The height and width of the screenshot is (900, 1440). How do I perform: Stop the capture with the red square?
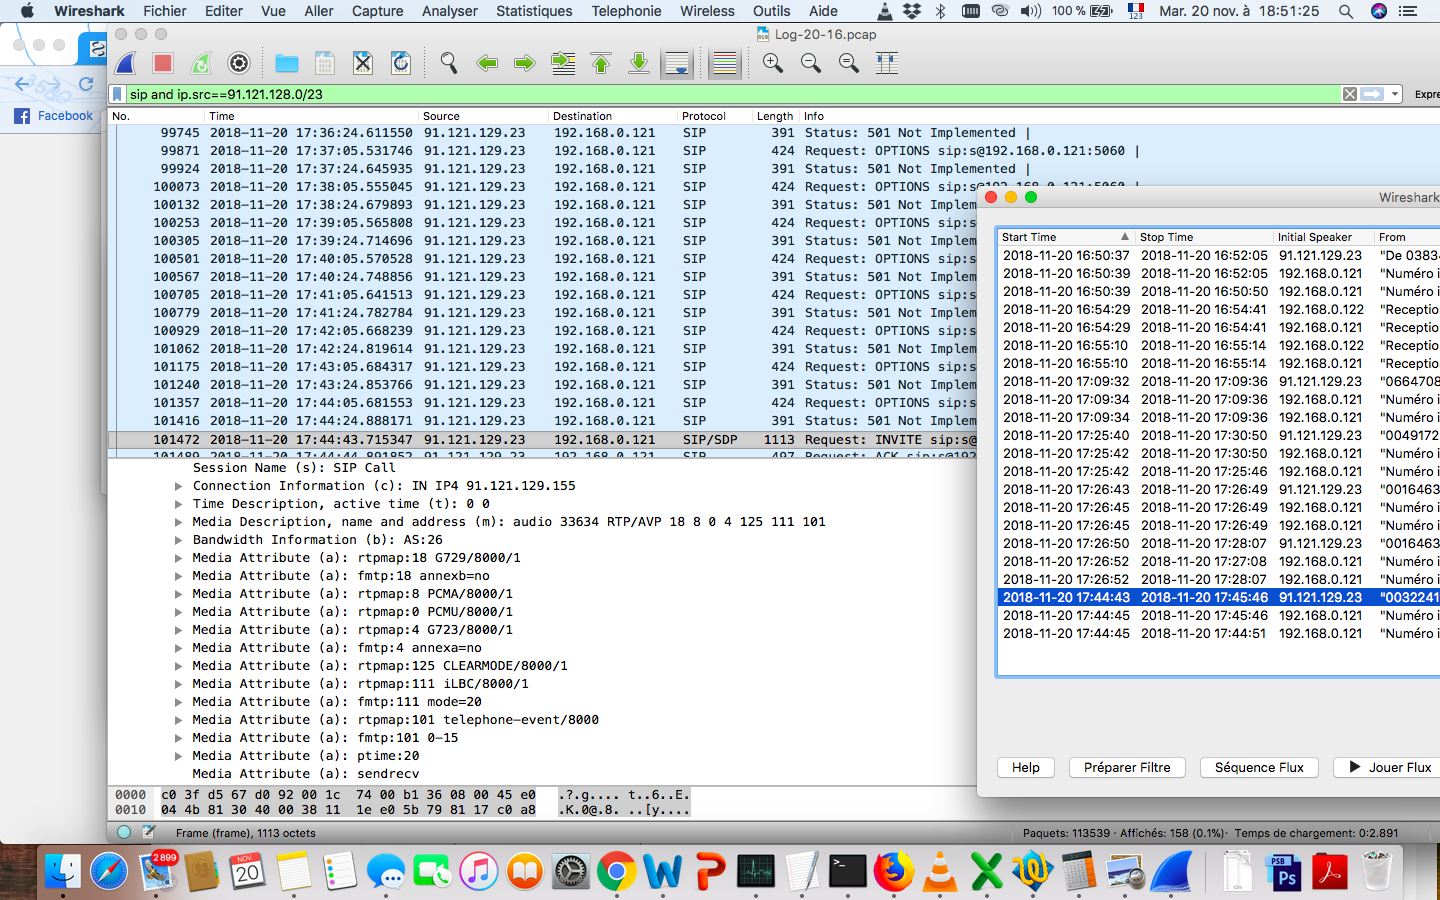(x=163, y=63)
